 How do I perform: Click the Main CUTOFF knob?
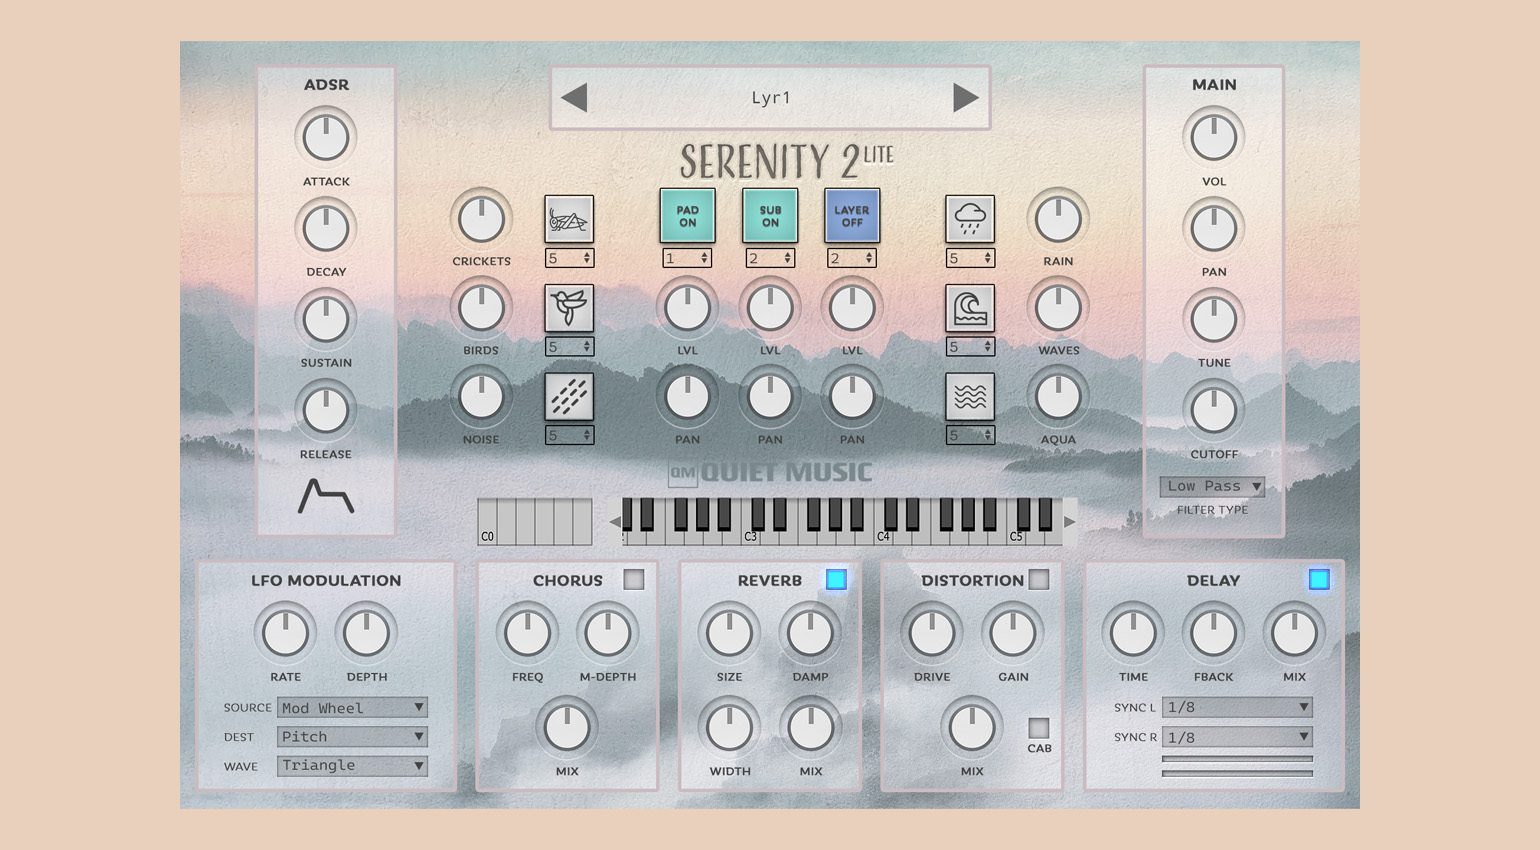point(1214,410)
